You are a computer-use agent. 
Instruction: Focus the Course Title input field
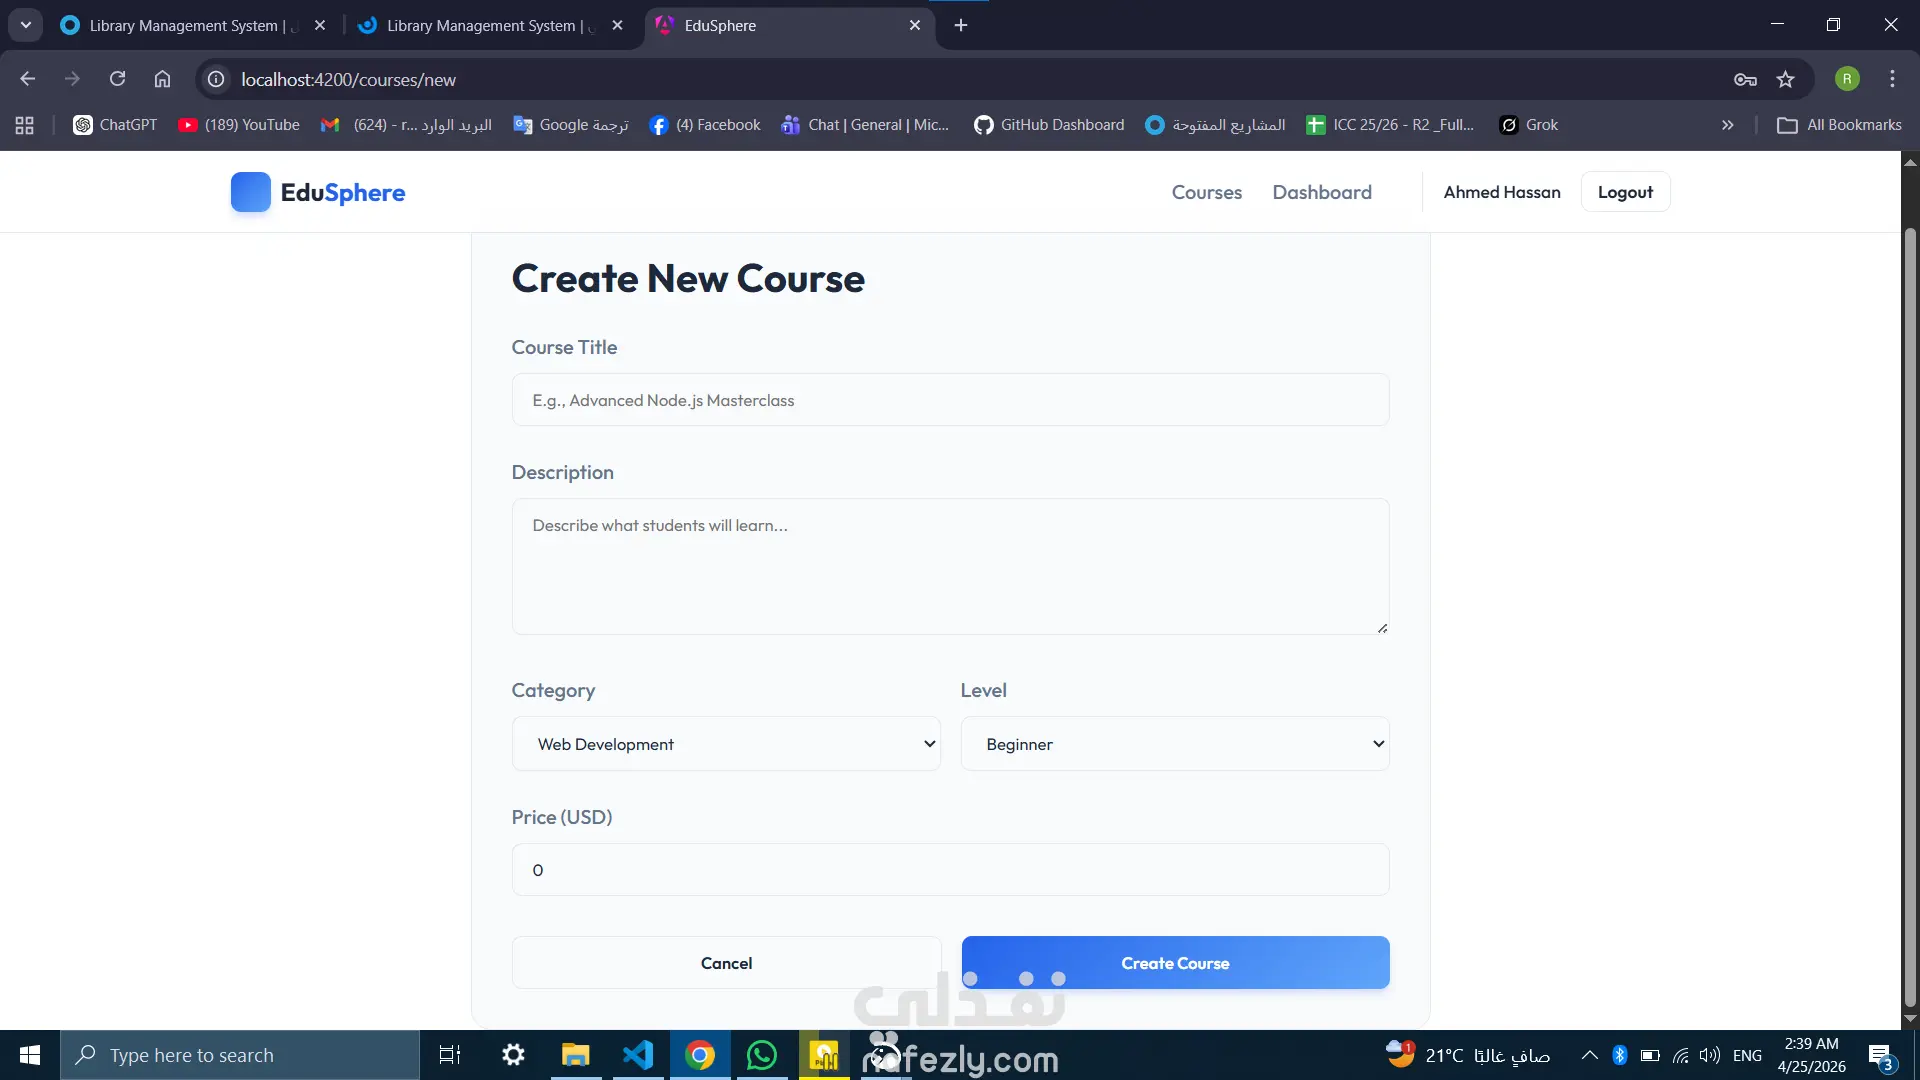pyautogui.click(x=950, y=400)
